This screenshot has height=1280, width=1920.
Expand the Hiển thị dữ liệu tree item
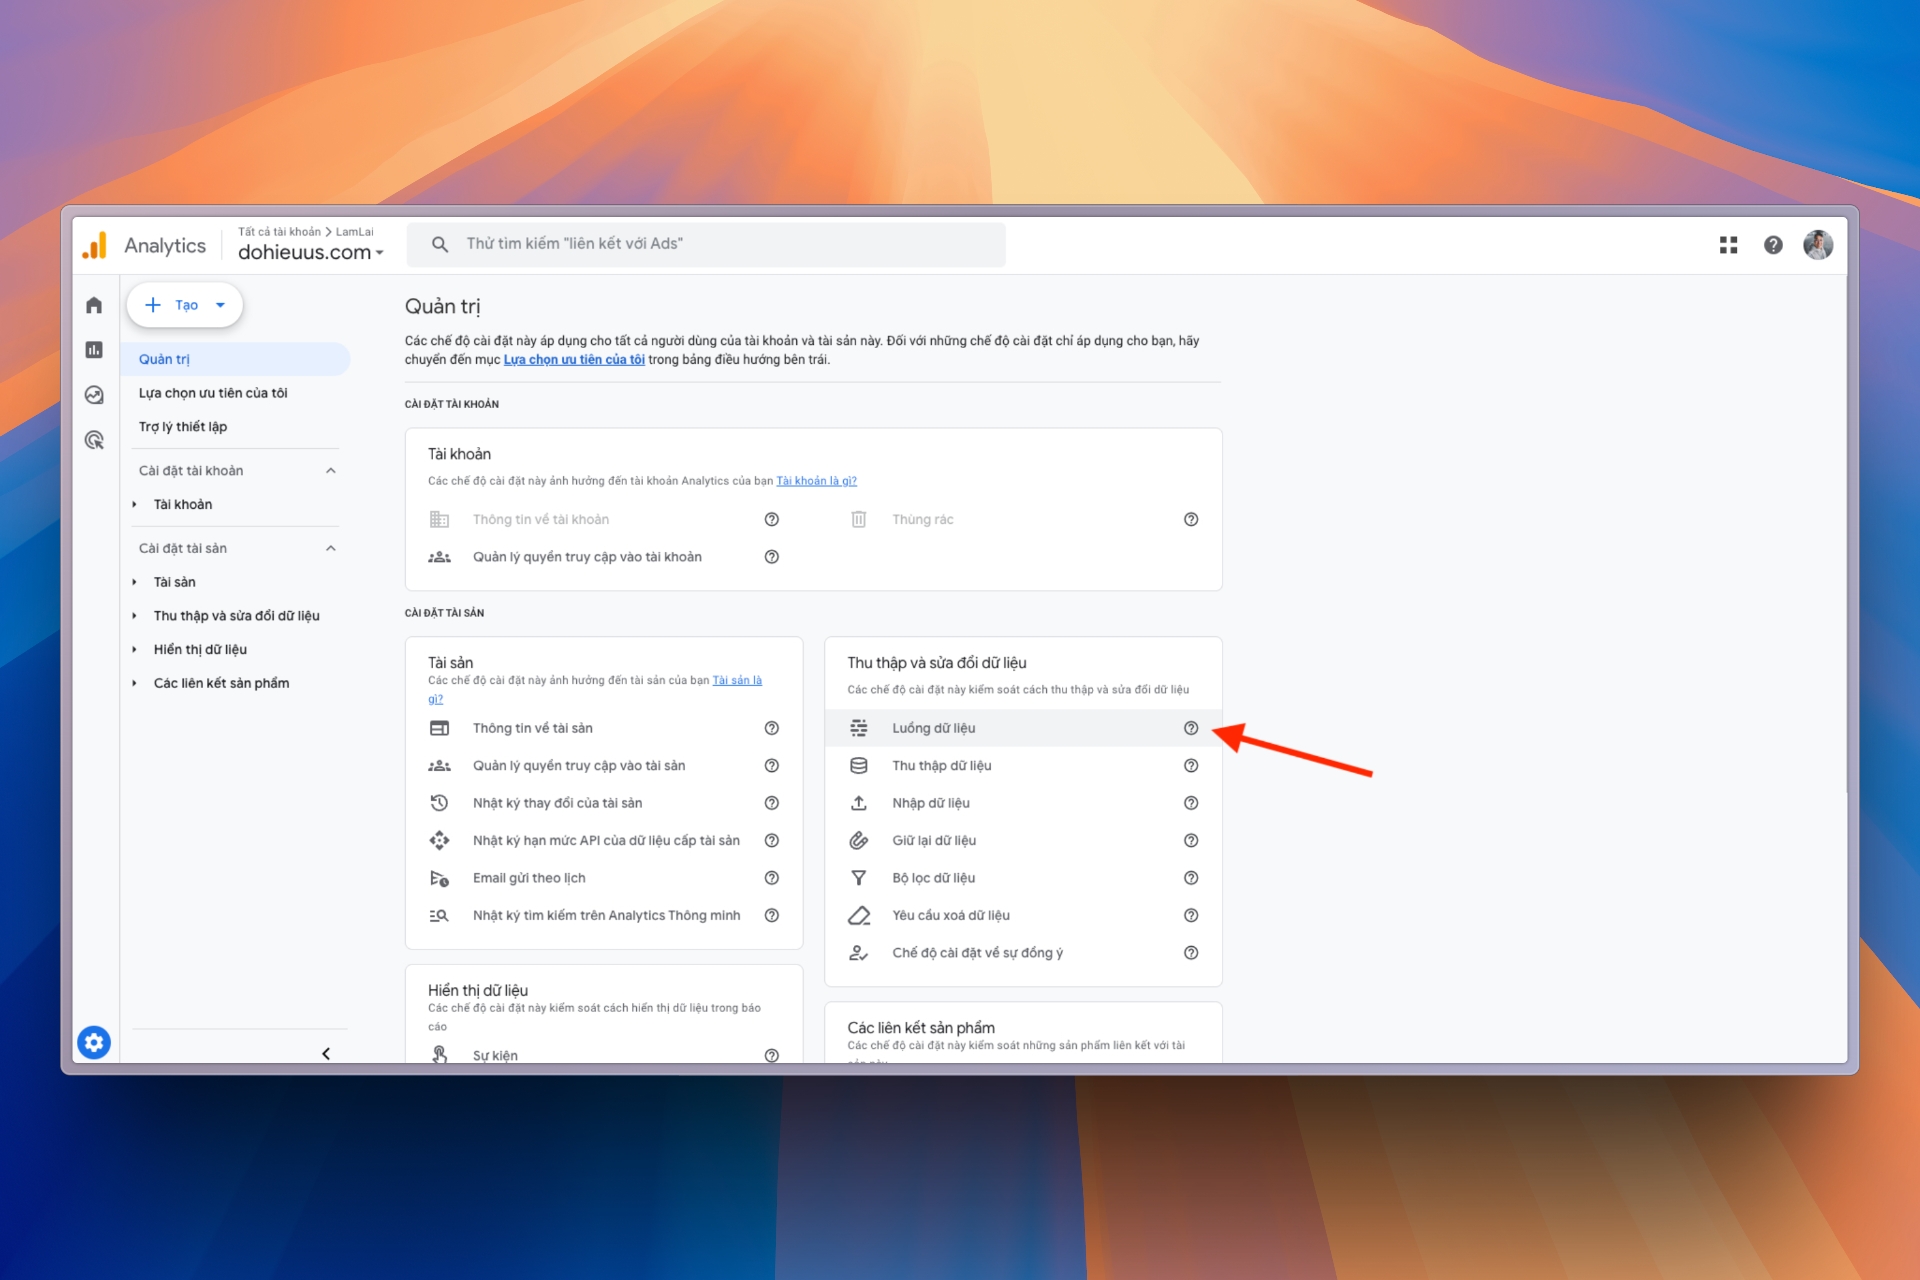[x=135, y=650]
